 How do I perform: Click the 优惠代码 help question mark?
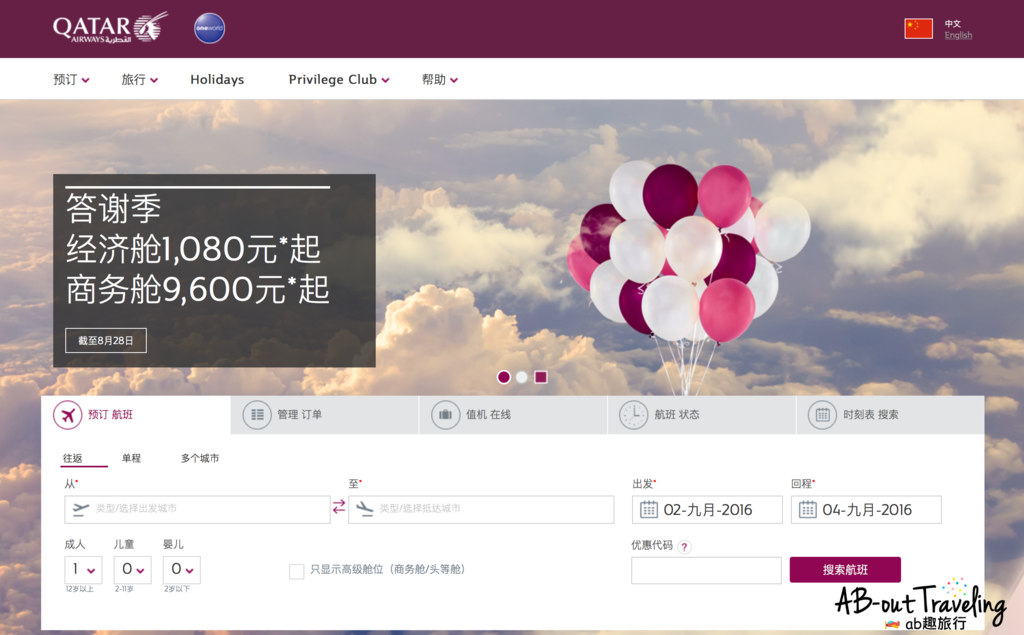point(685,547)
